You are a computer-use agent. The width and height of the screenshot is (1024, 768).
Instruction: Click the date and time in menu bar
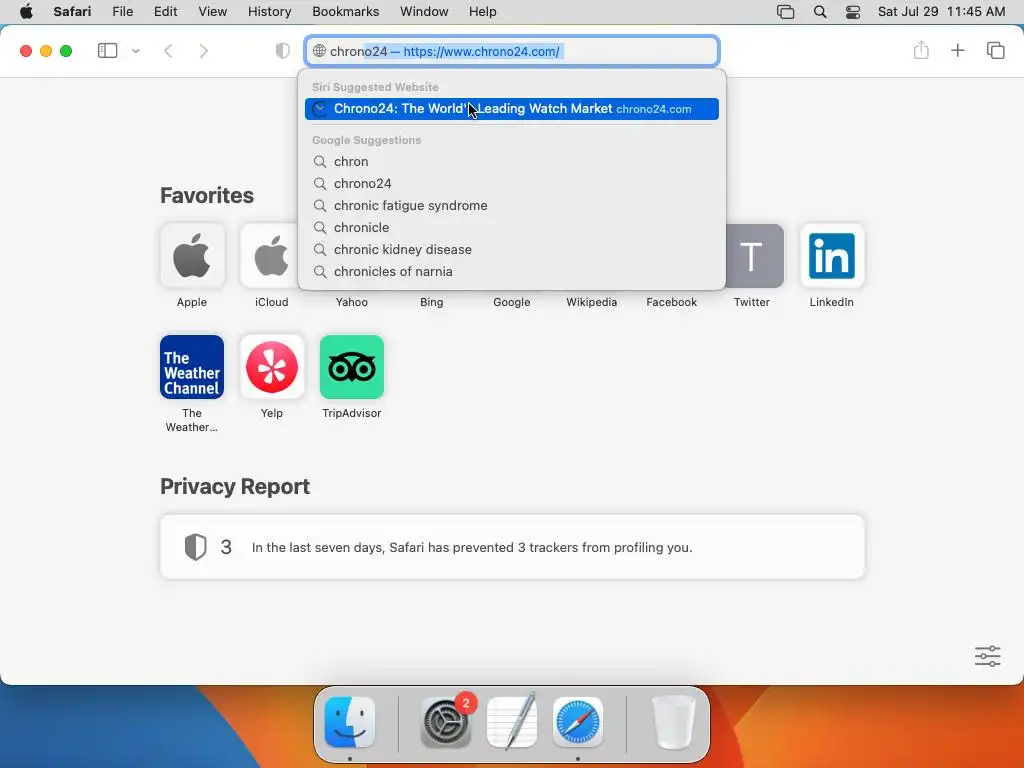coord(941,12)
